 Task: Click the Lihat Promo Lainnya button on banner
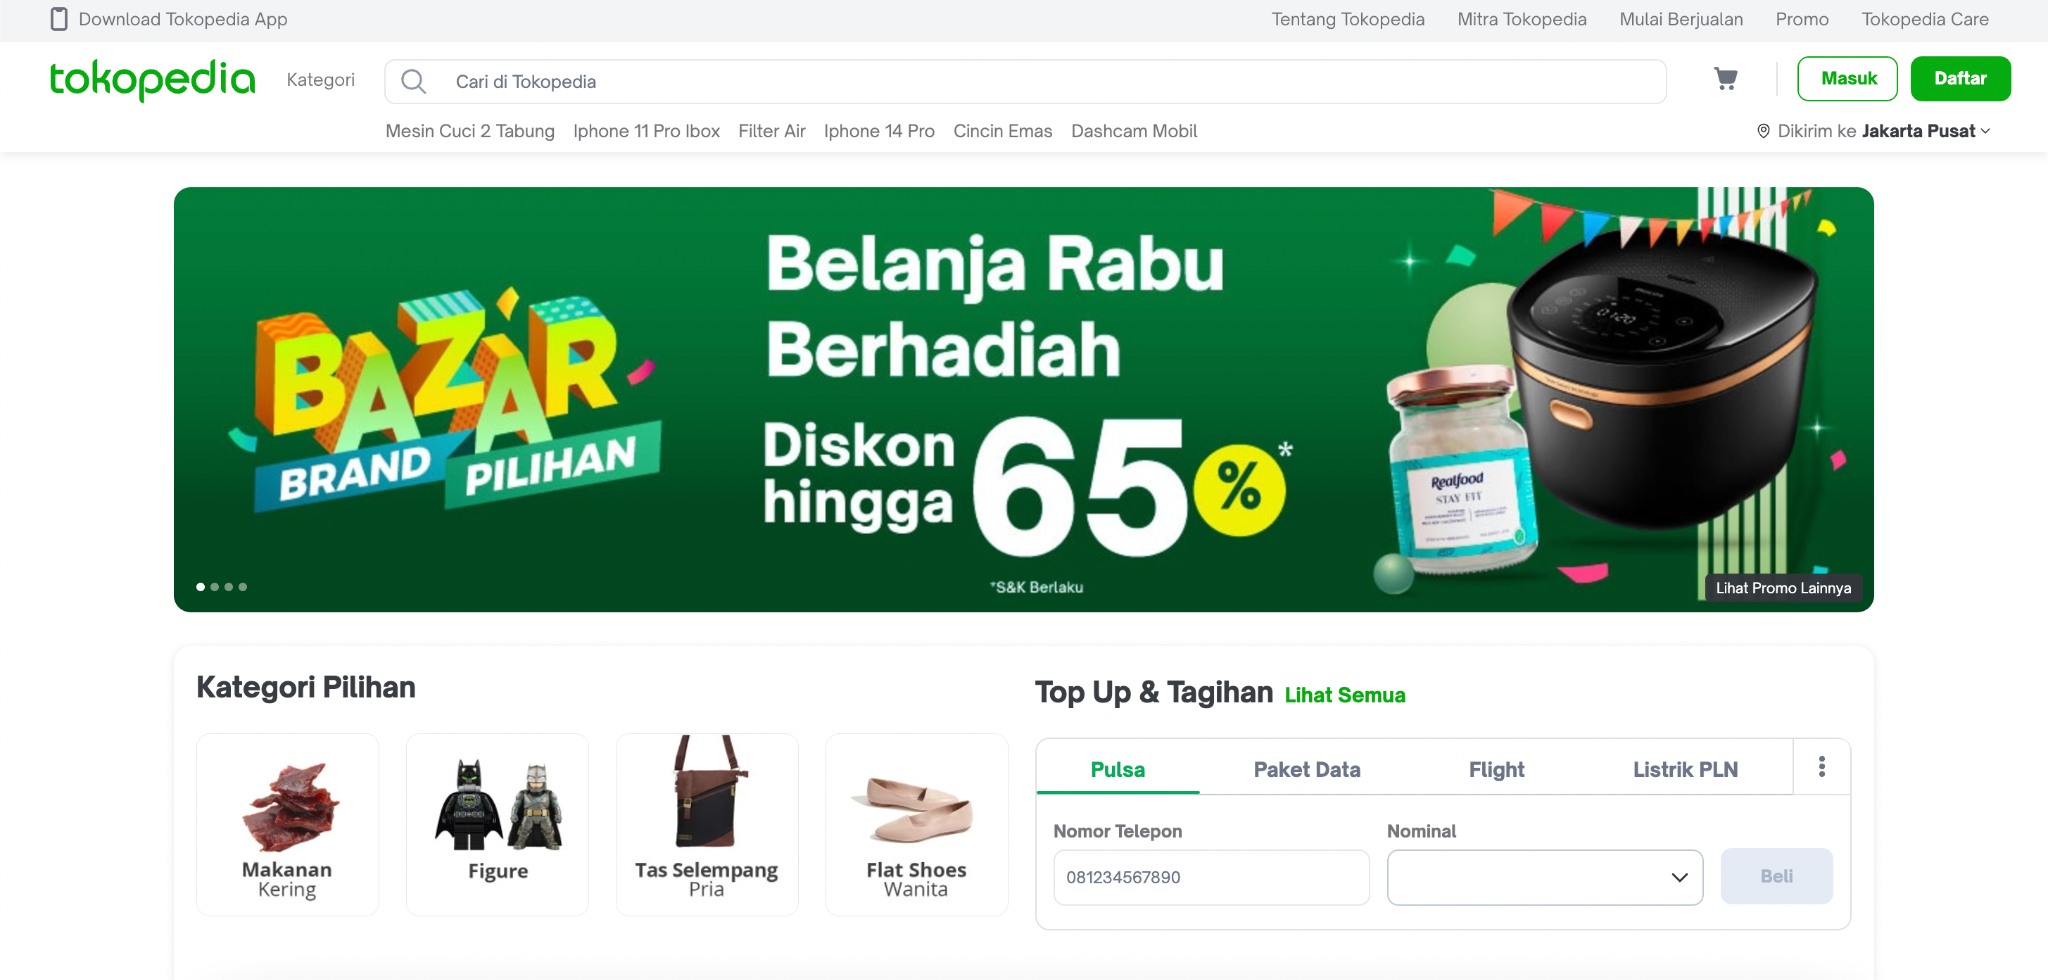(x=1783, y=588)
